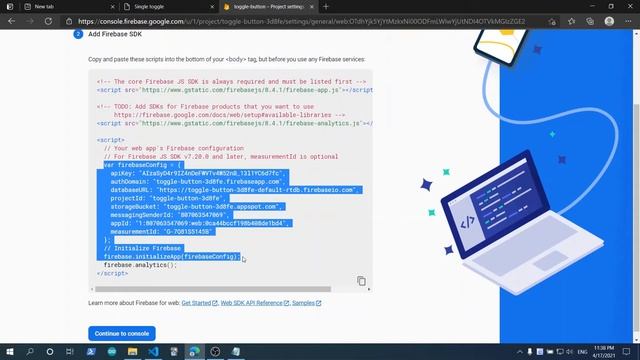This screenshot has width=640, height=360.
Task: Open Cortana from the taskbar
Action: tap(50, 351)
